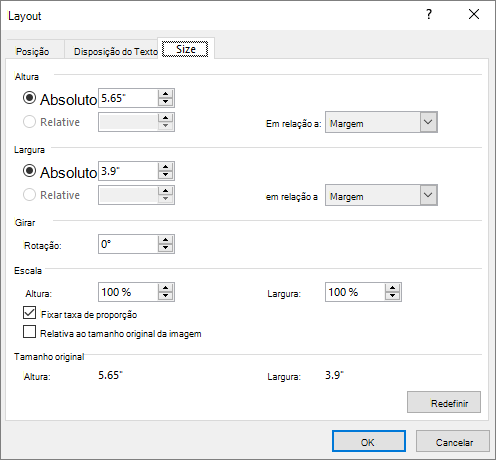The height and width of the screenshot is (460, 496).
Task: Increase Rotação angle using the up arrow
Action: tap(165, 240)
